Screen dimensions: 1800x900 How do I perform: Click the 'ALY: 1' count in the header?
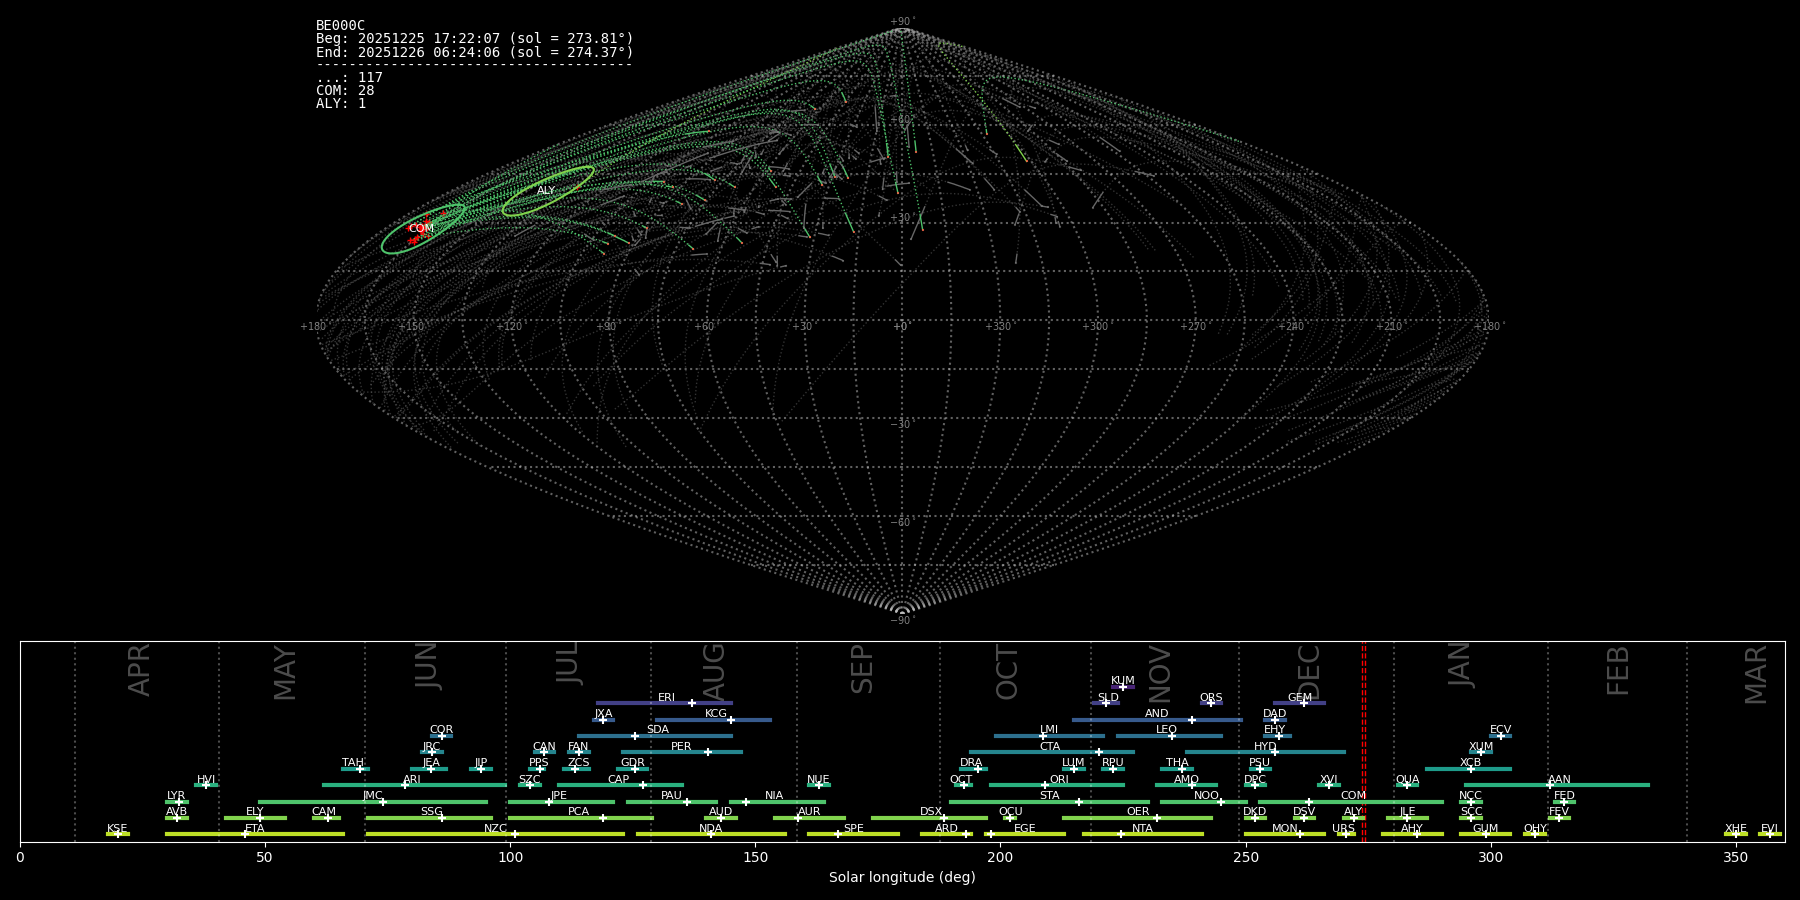341,104
